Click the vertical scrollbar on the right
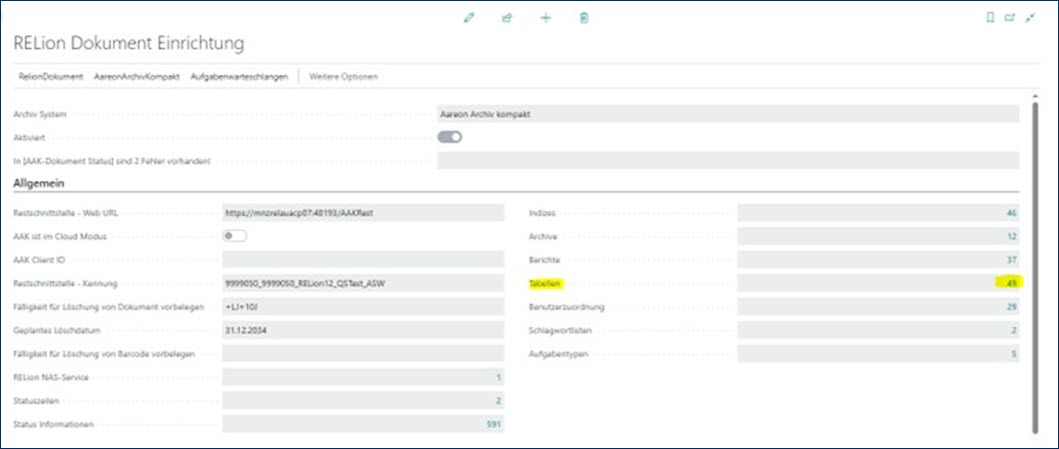The width and height of the screenshot is (1059, 449). tap(1033, 260)
